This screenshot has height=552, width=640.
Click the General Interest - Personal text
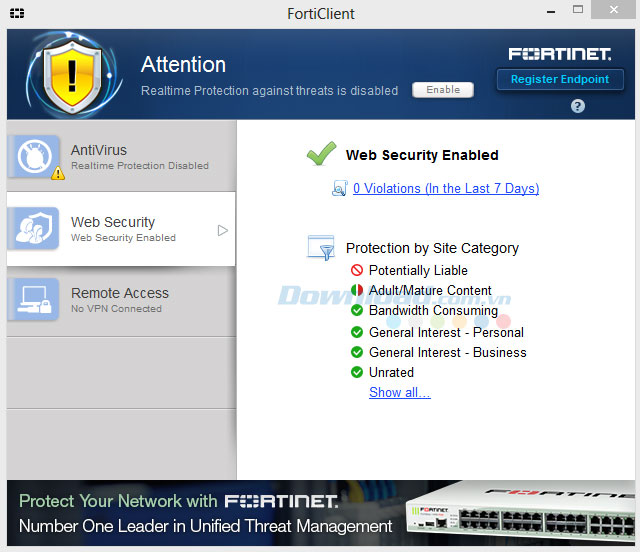tap(446, 332)
